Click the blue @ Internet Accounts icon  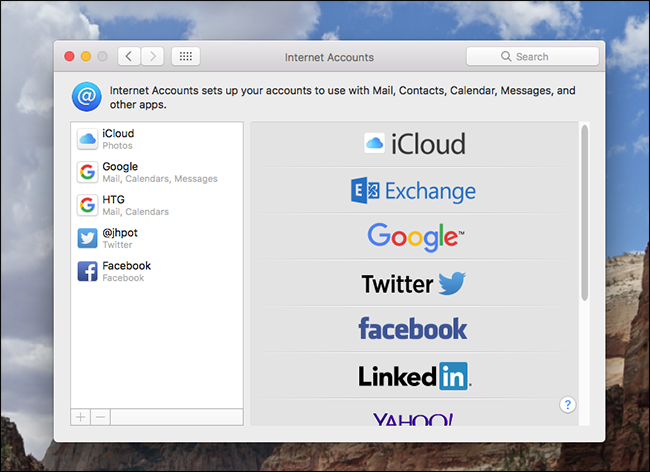coord(87,97)
